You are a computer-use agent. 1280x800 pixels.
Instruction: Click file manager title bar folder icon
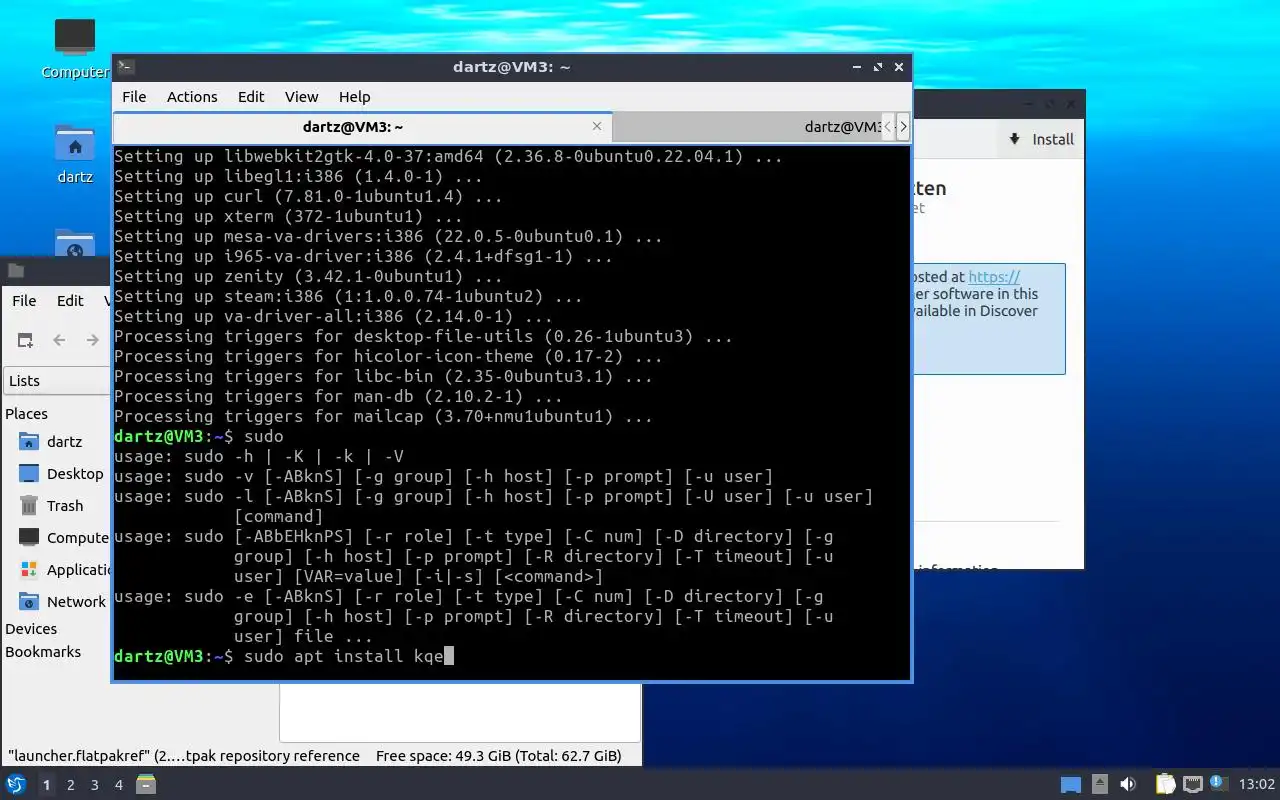coord(15,270)
